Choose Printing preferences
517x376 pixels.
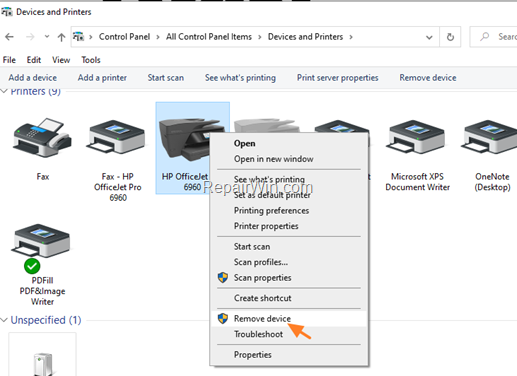click(289, 211)
